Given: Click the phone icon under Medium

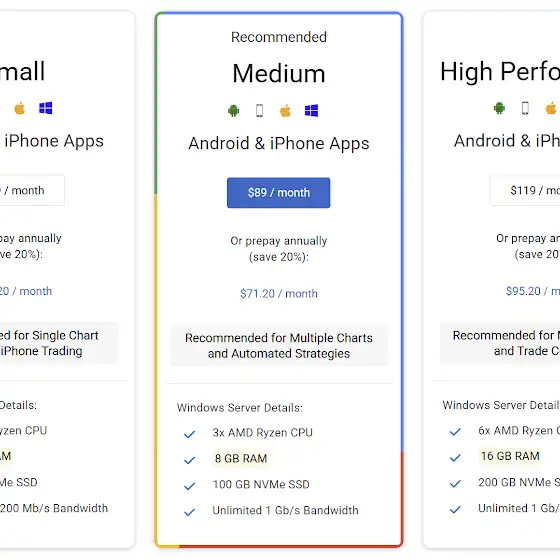Looking at the screenshot, I should click(260, 111).
